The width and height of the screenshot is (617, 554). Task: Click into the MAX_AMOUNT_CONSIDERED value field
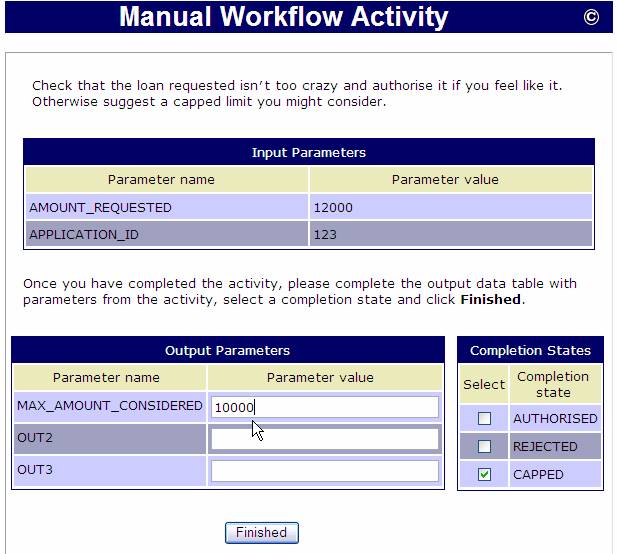[x=324, y=407]
